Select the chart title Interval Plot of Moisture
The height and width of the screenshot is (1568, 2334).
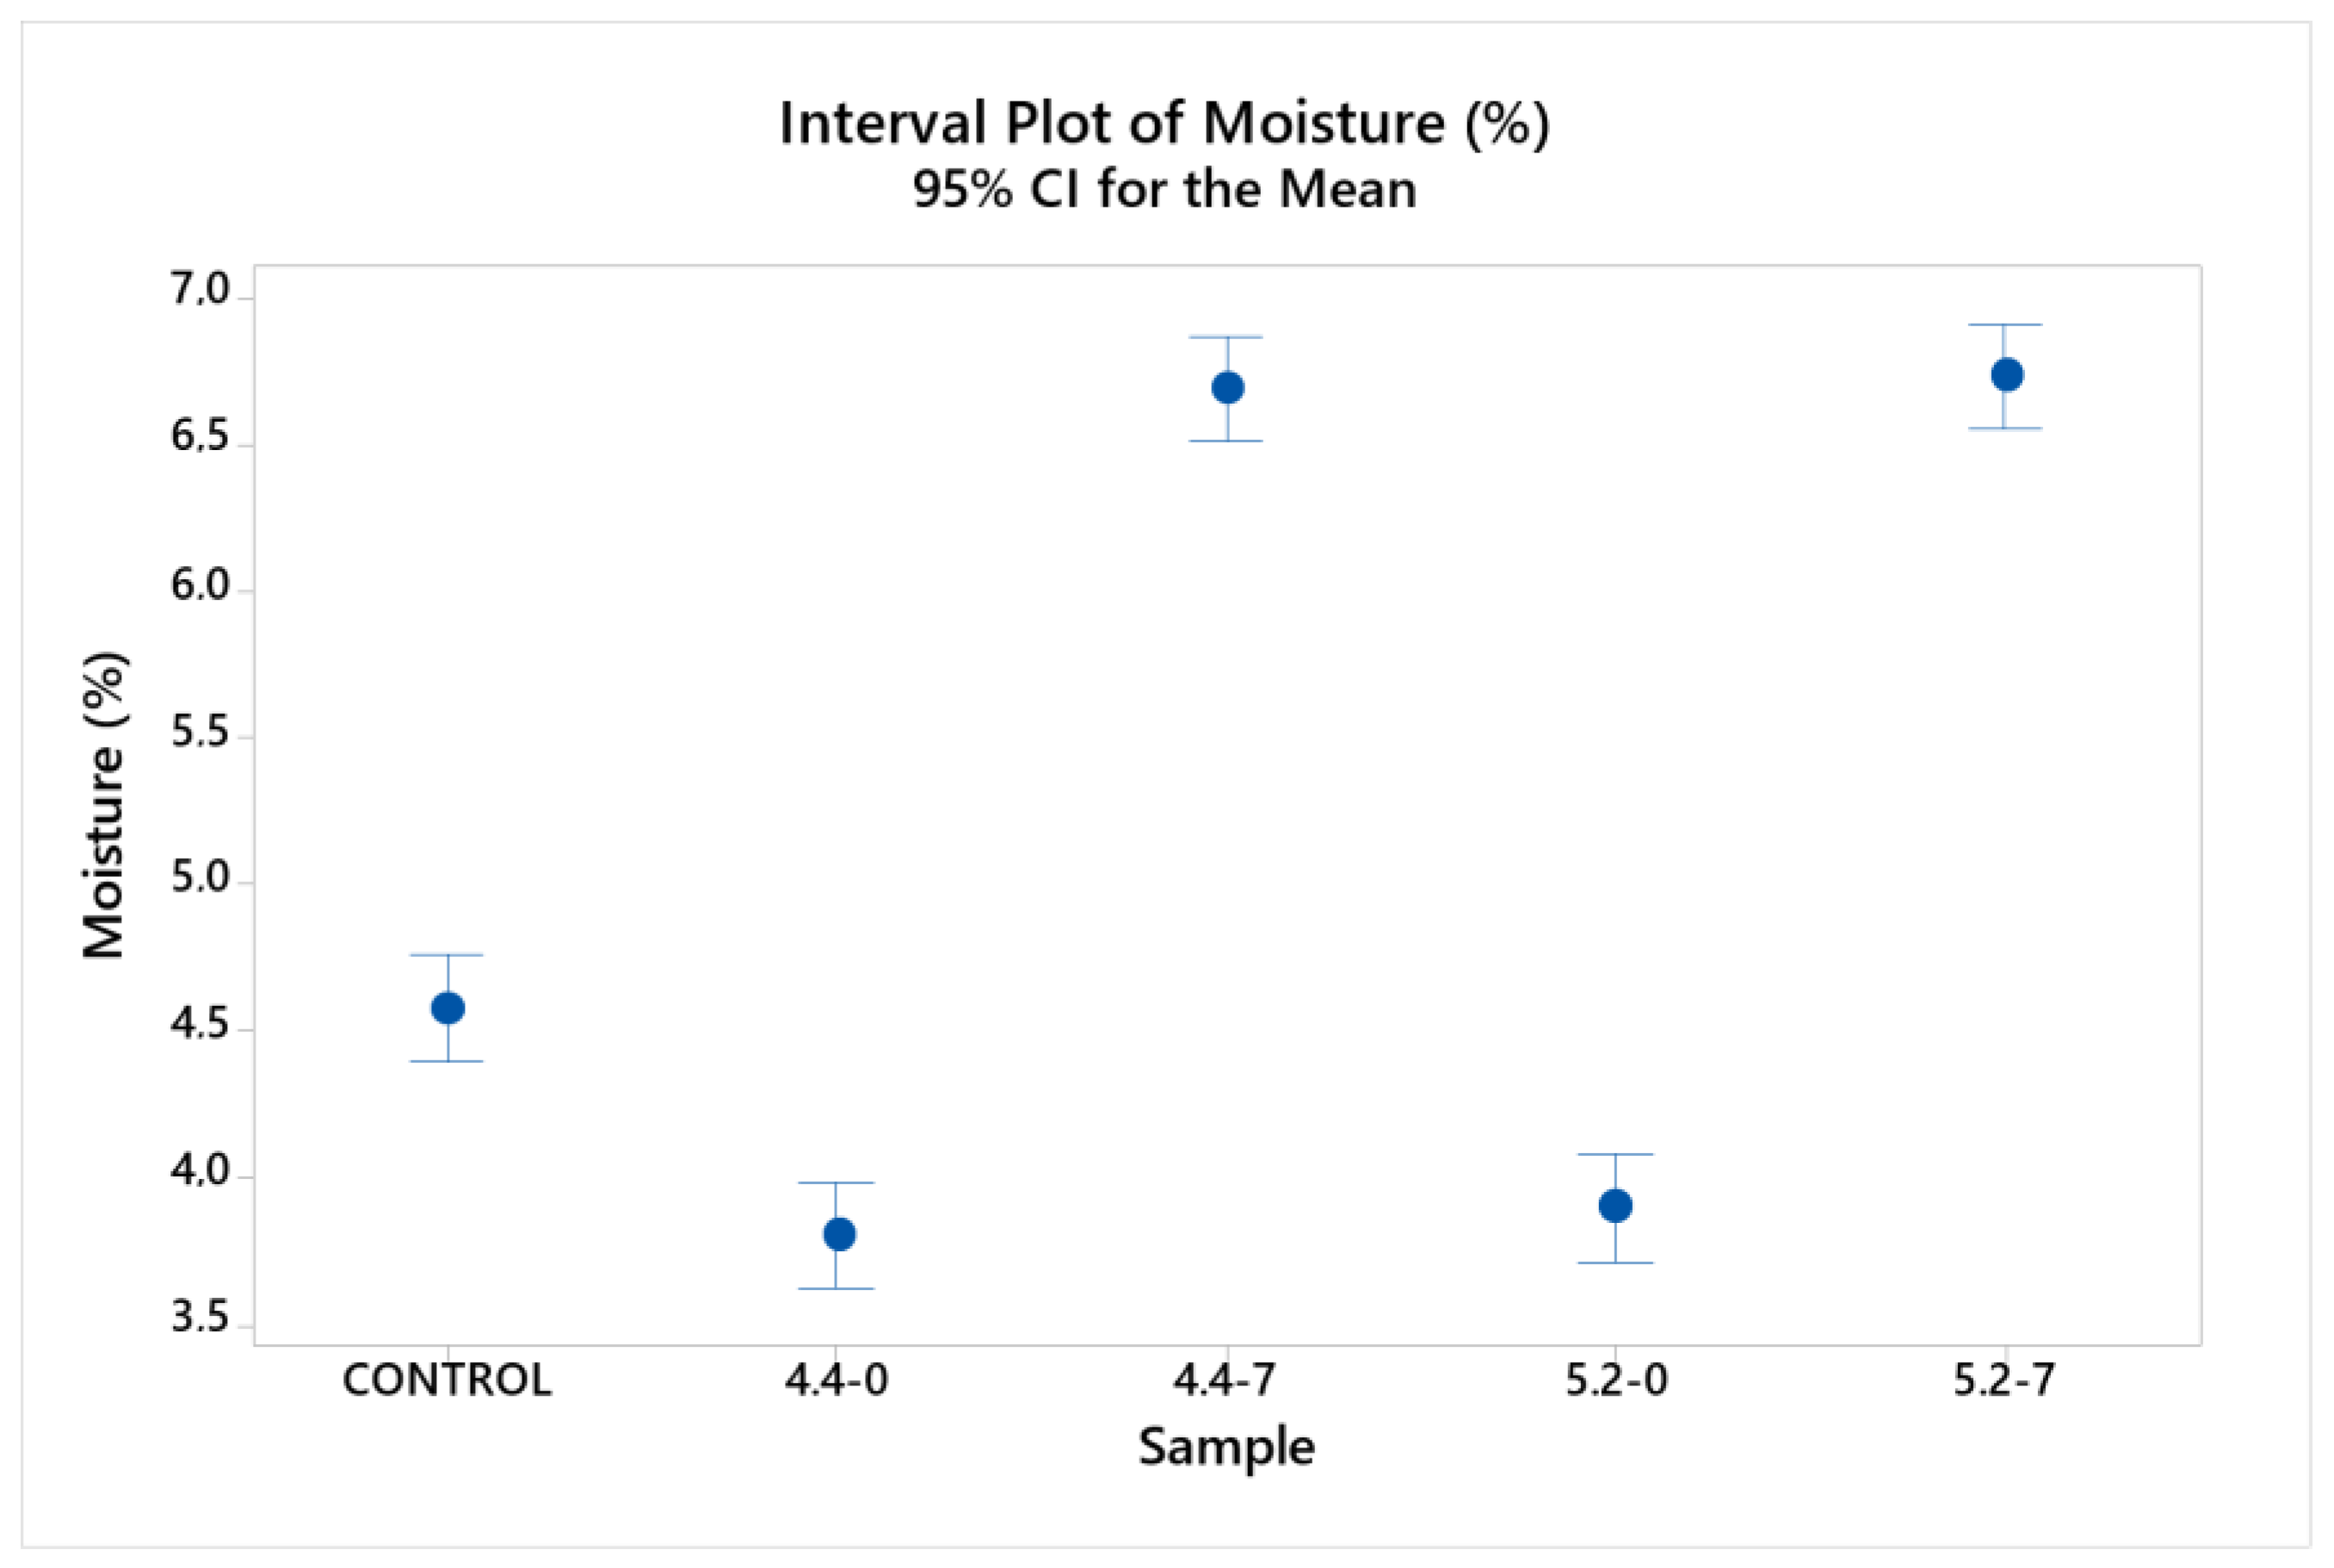[1164, 123]
